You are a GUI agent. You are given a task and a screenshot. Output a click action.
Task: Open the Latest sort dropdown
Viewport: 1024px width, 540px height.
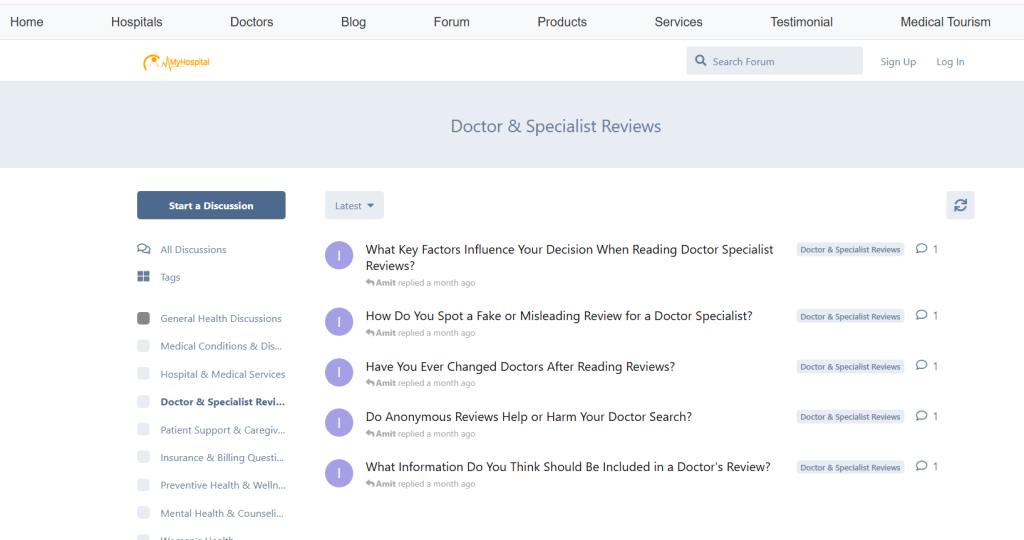tap(354, 205)
